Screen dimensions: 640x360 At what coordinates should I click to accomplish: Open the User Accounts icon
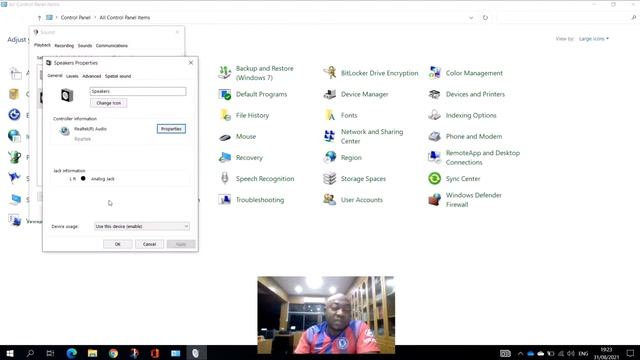point(329,200)
